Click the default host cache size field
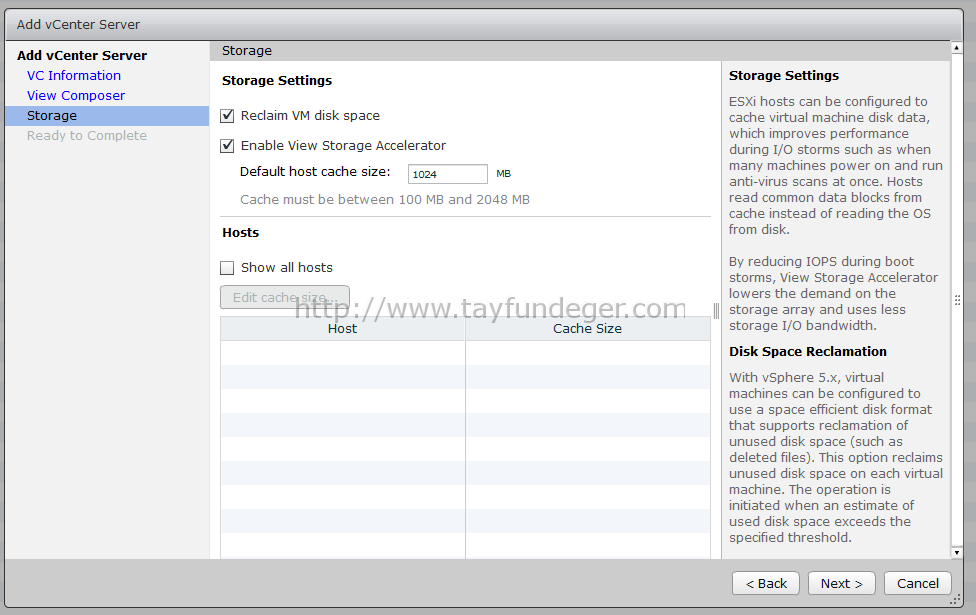Viewport: 976px width, 615px height. [448, 174]
